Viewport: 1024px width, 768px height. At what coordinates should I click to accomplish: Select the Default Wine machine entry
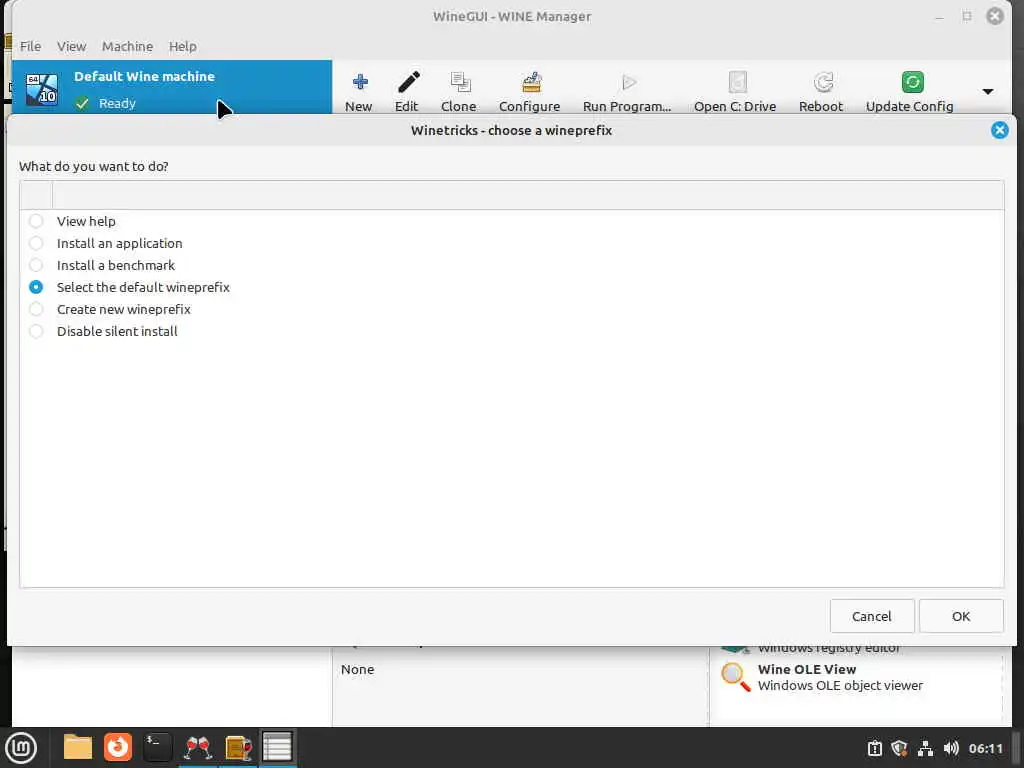172,89
